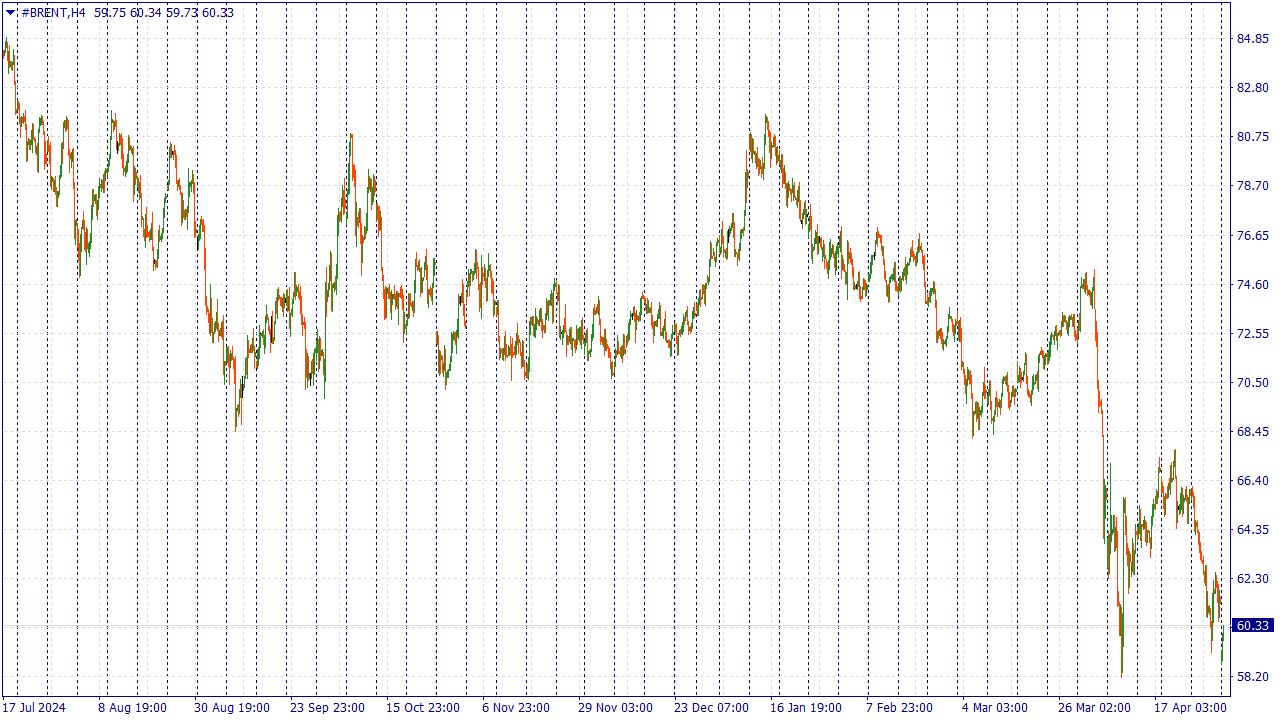Click the 60.33 close value in header
Image resolution: width=1280 pixels, height=720 pixels.
click(218, 12)
